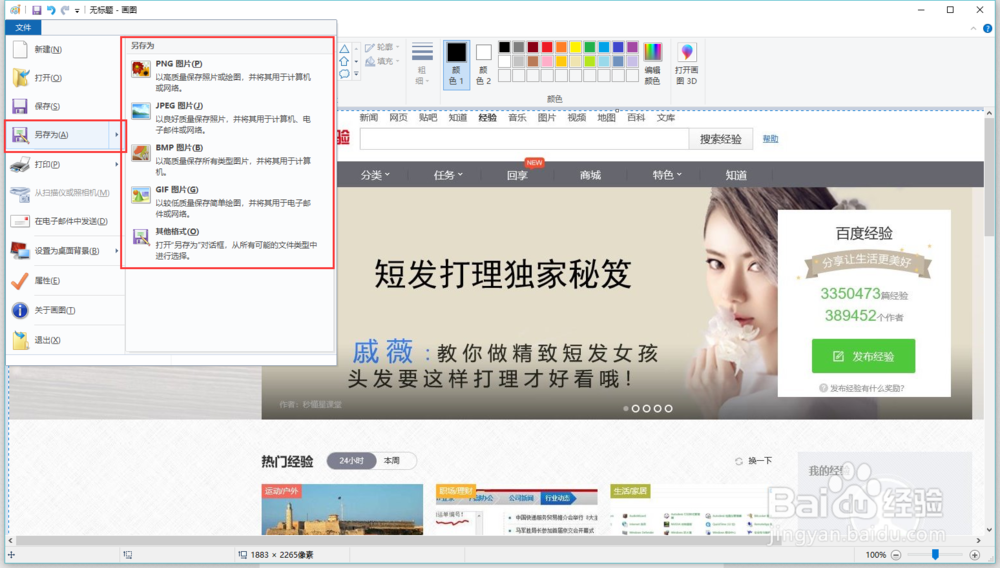
Task: Click the 帮助 link
Action: click(x=770, y=139)
